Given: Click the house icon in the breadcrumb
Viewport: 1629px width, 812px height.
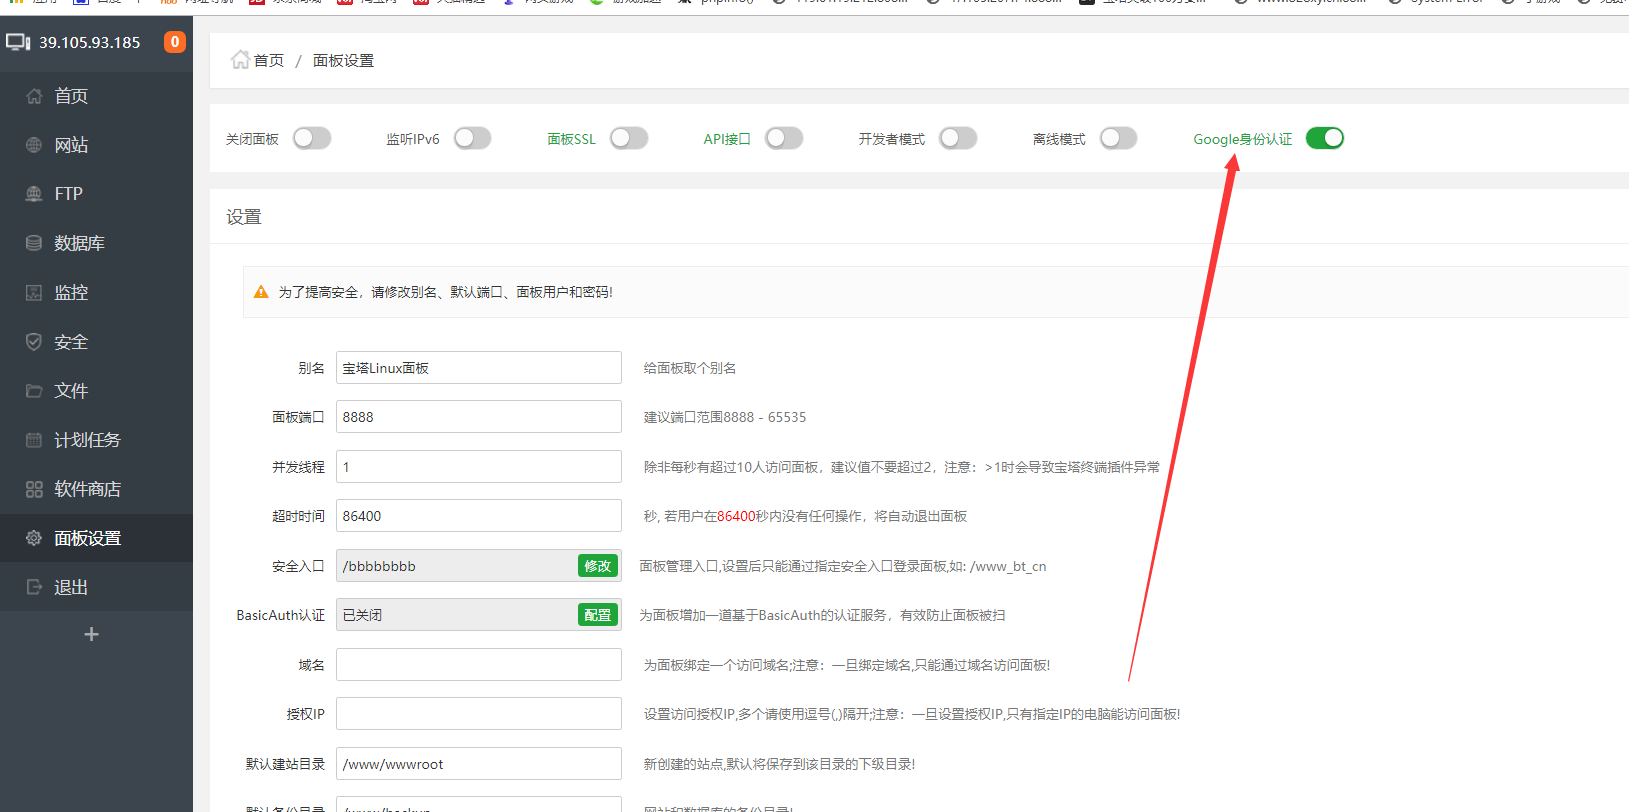Looking at the screenshot, I should (x=240, y=60).
